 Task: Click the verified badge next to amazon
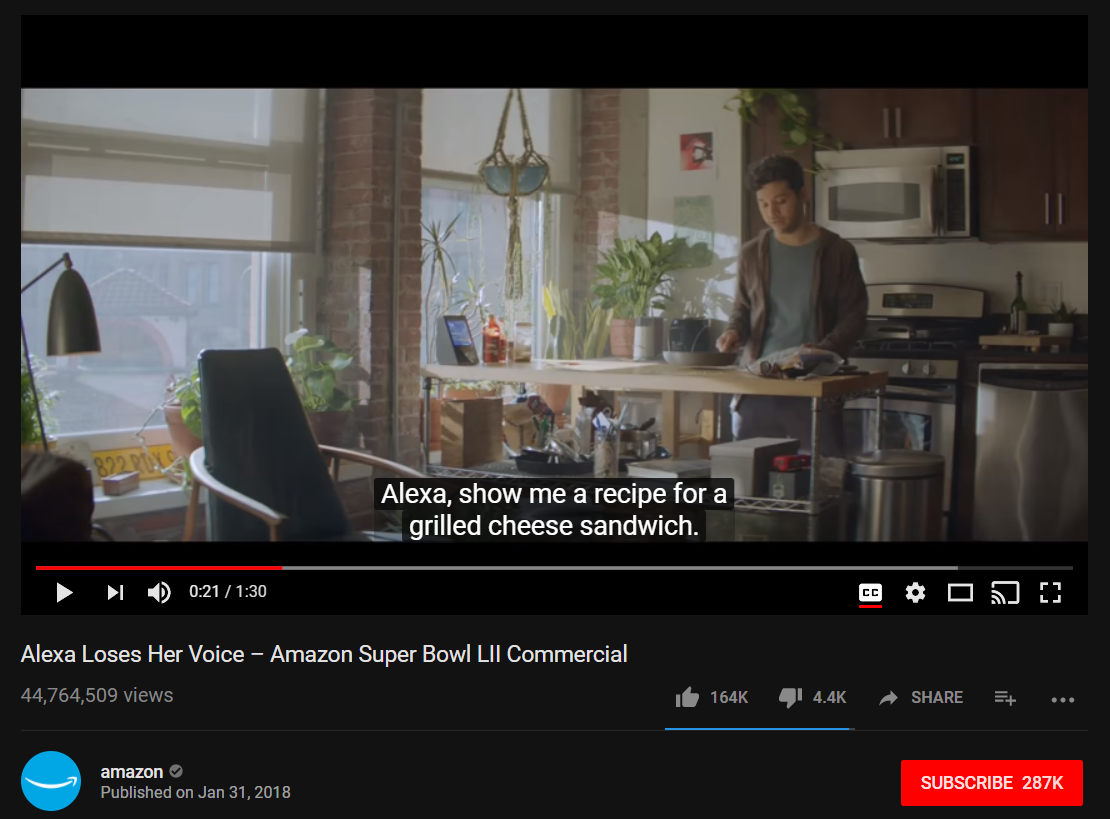click(176, 772)
